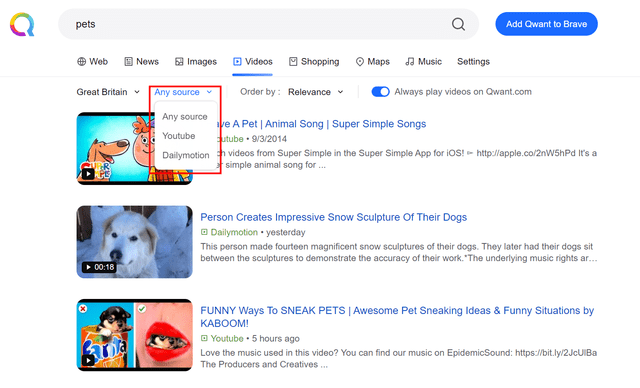Click the globe icon beside Web
640x388 pixels.
point(82,62)
